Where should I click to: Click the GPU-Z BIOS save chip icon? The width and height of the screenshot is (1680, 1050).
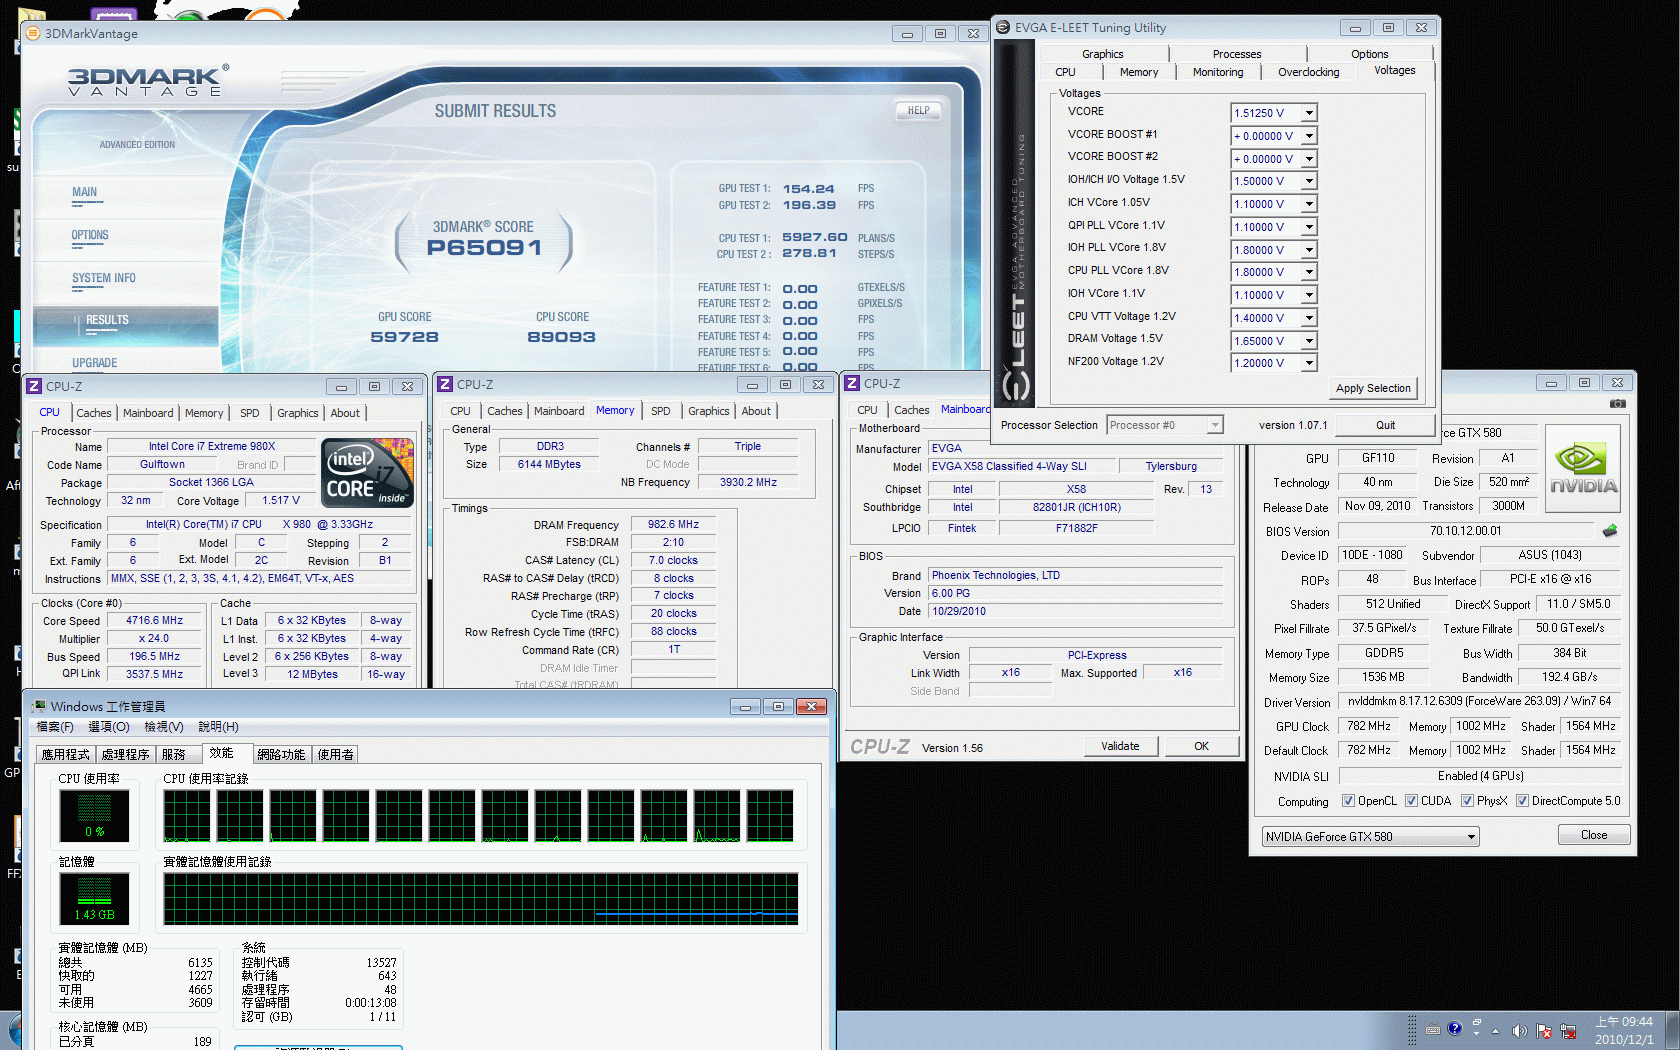point(1610,531)
